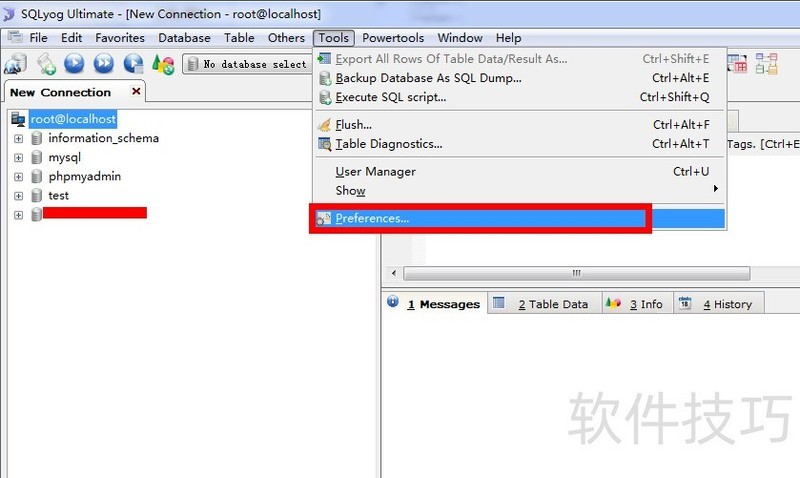800x478 pixels.
Task: Click Export All Rows Of Table Data entry
Action: (x=520, y=59)
